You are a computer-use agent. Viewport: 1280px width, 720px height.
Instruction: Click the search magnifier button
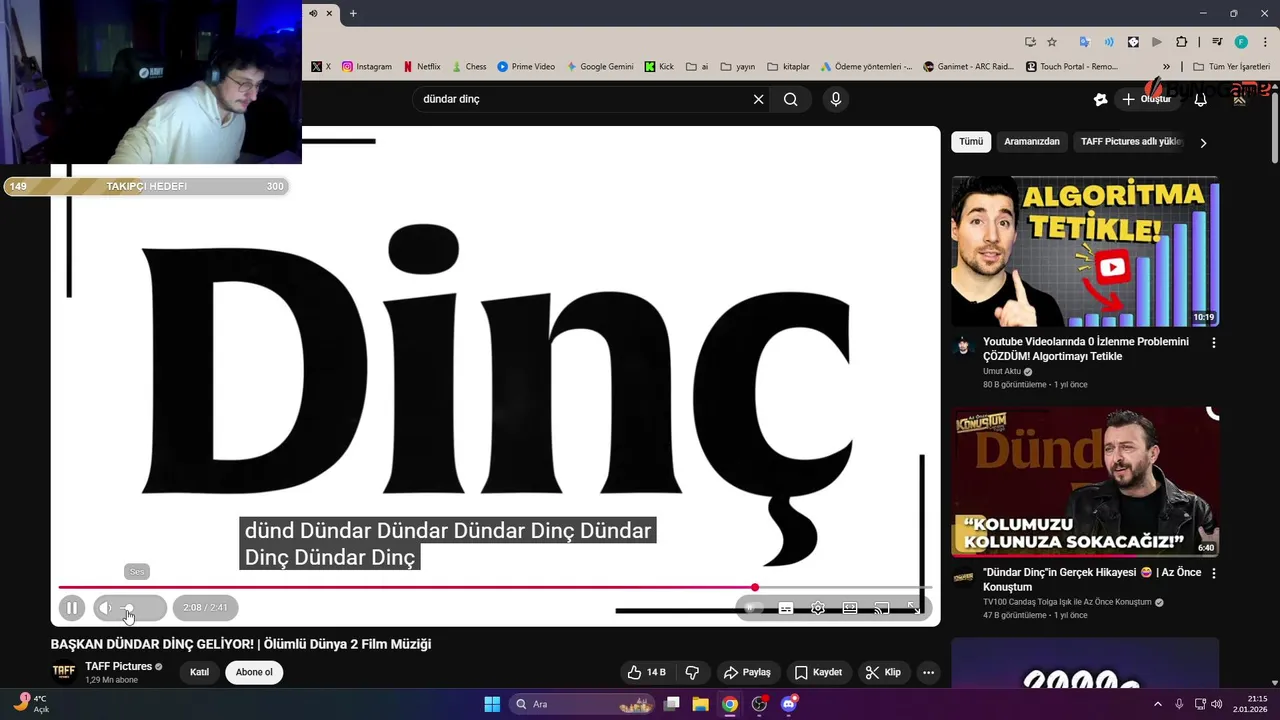click(791, 99)
